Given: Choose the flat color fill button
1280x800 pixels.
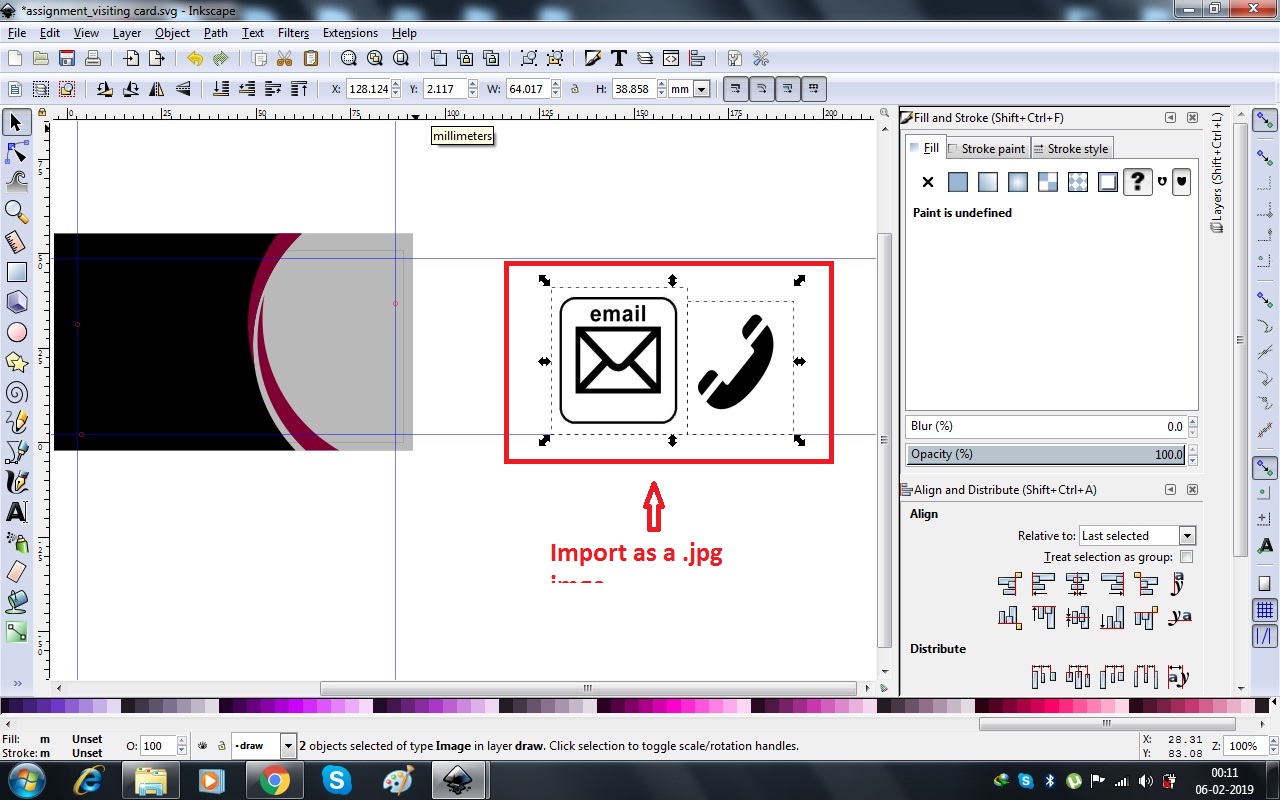Looking at the screenshot, I should click(958, 182).
